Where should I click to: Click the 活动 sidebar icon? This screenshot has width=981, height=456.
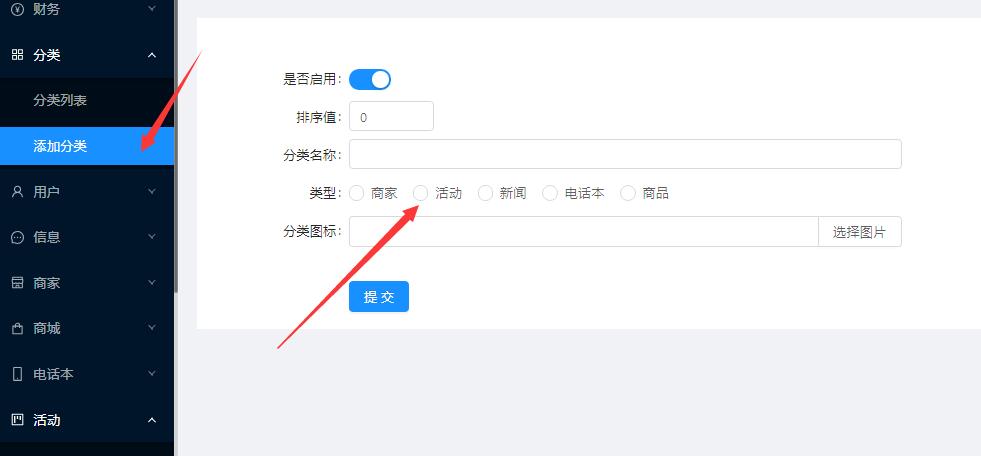18,419
